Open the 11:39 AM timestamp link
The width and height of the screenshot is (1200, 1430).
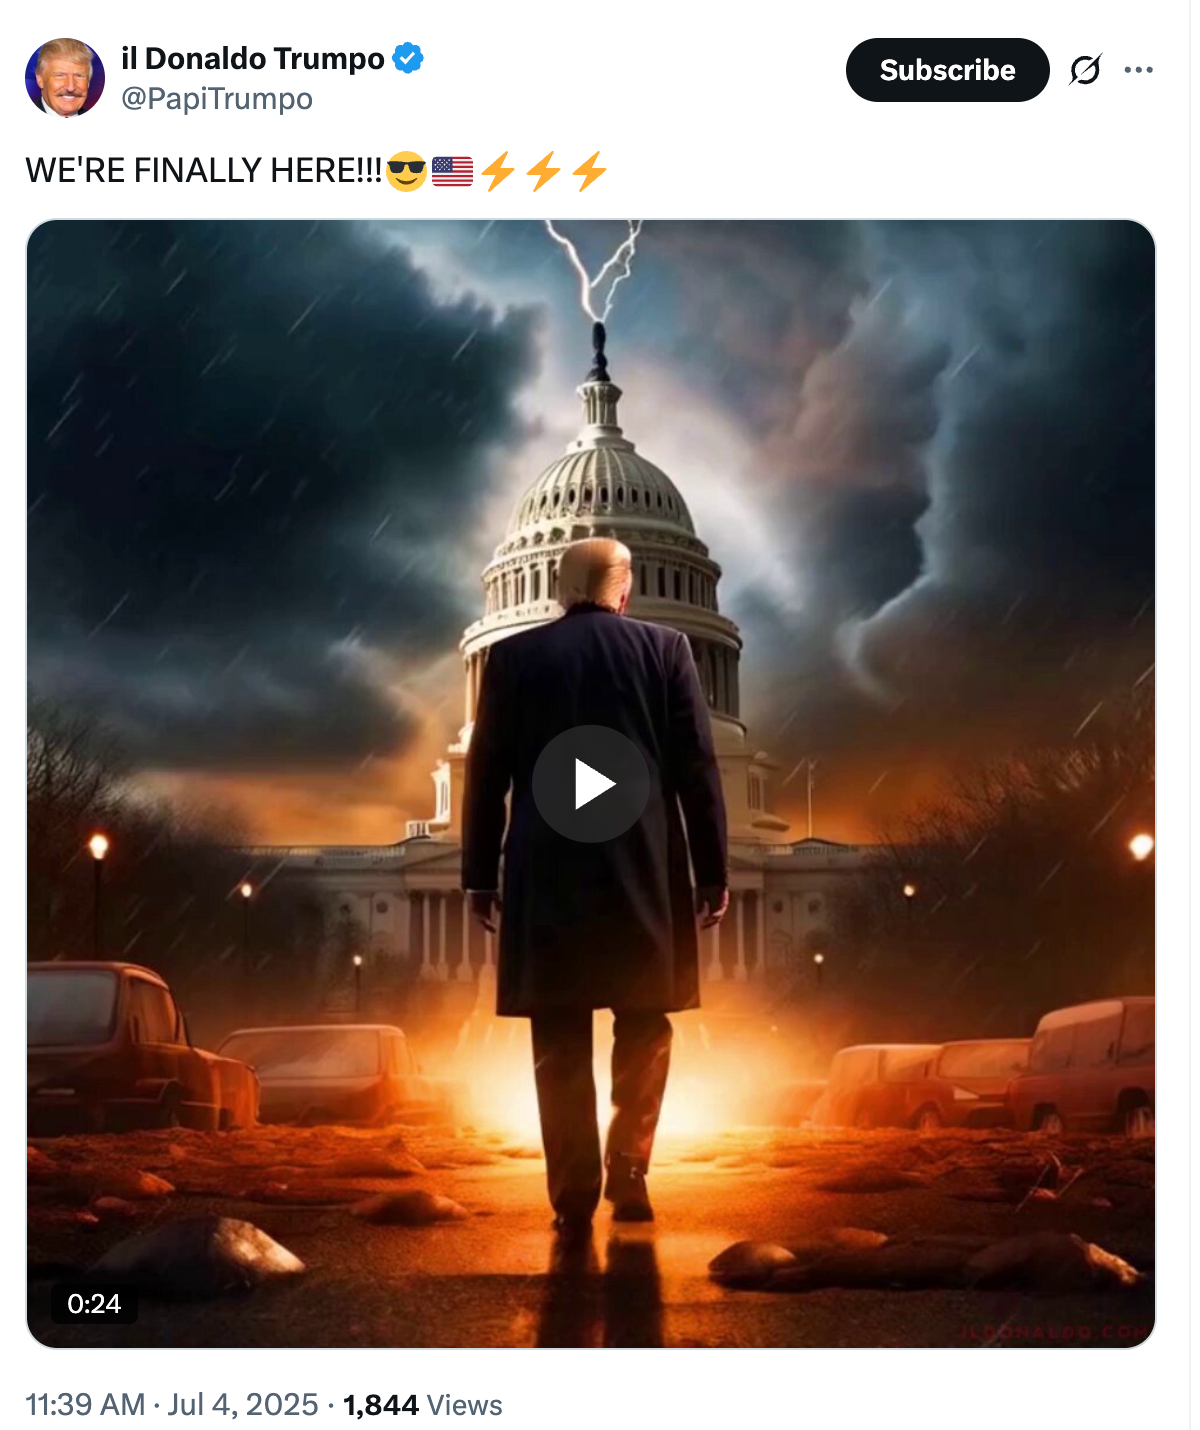pos(85,1405)
